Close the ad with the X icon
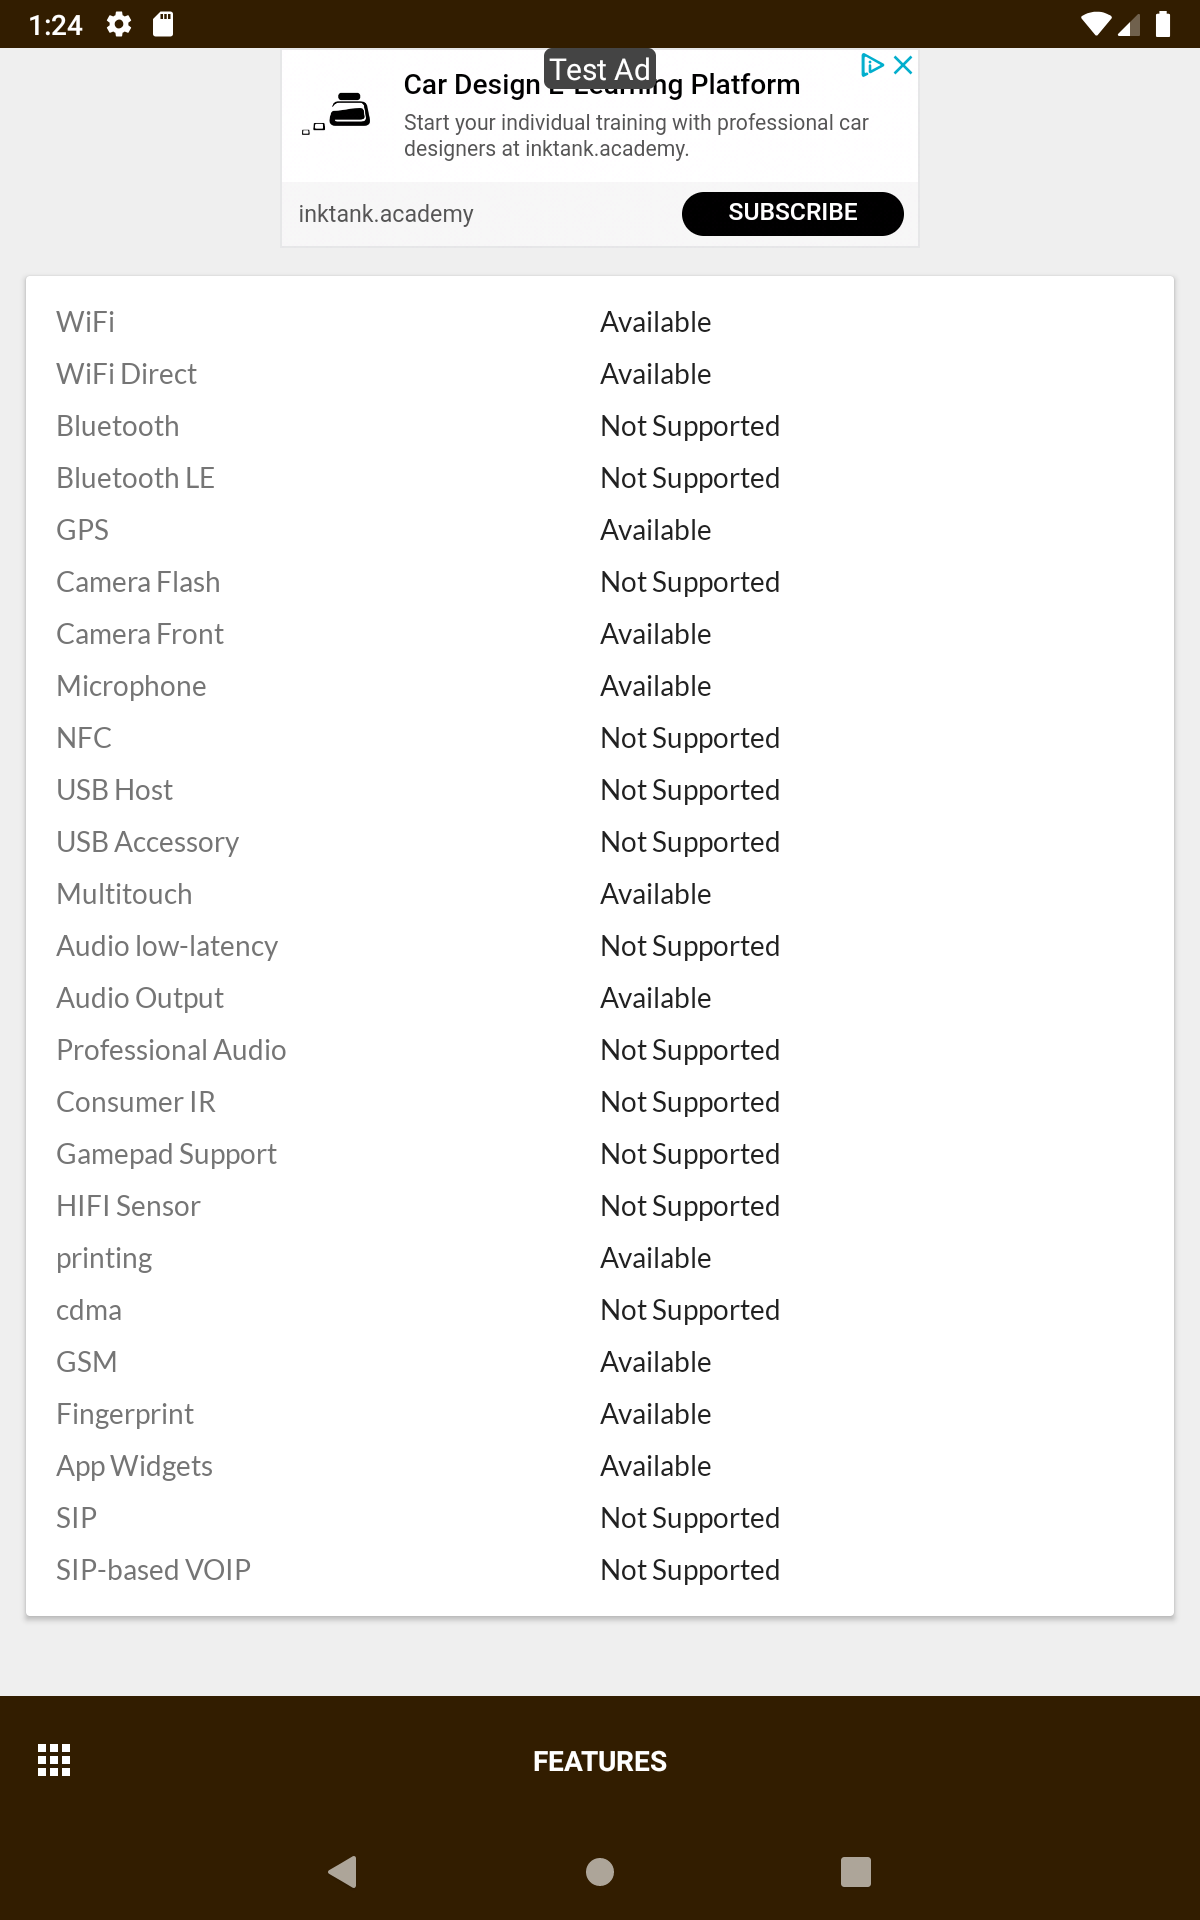 tap(903, 65)
